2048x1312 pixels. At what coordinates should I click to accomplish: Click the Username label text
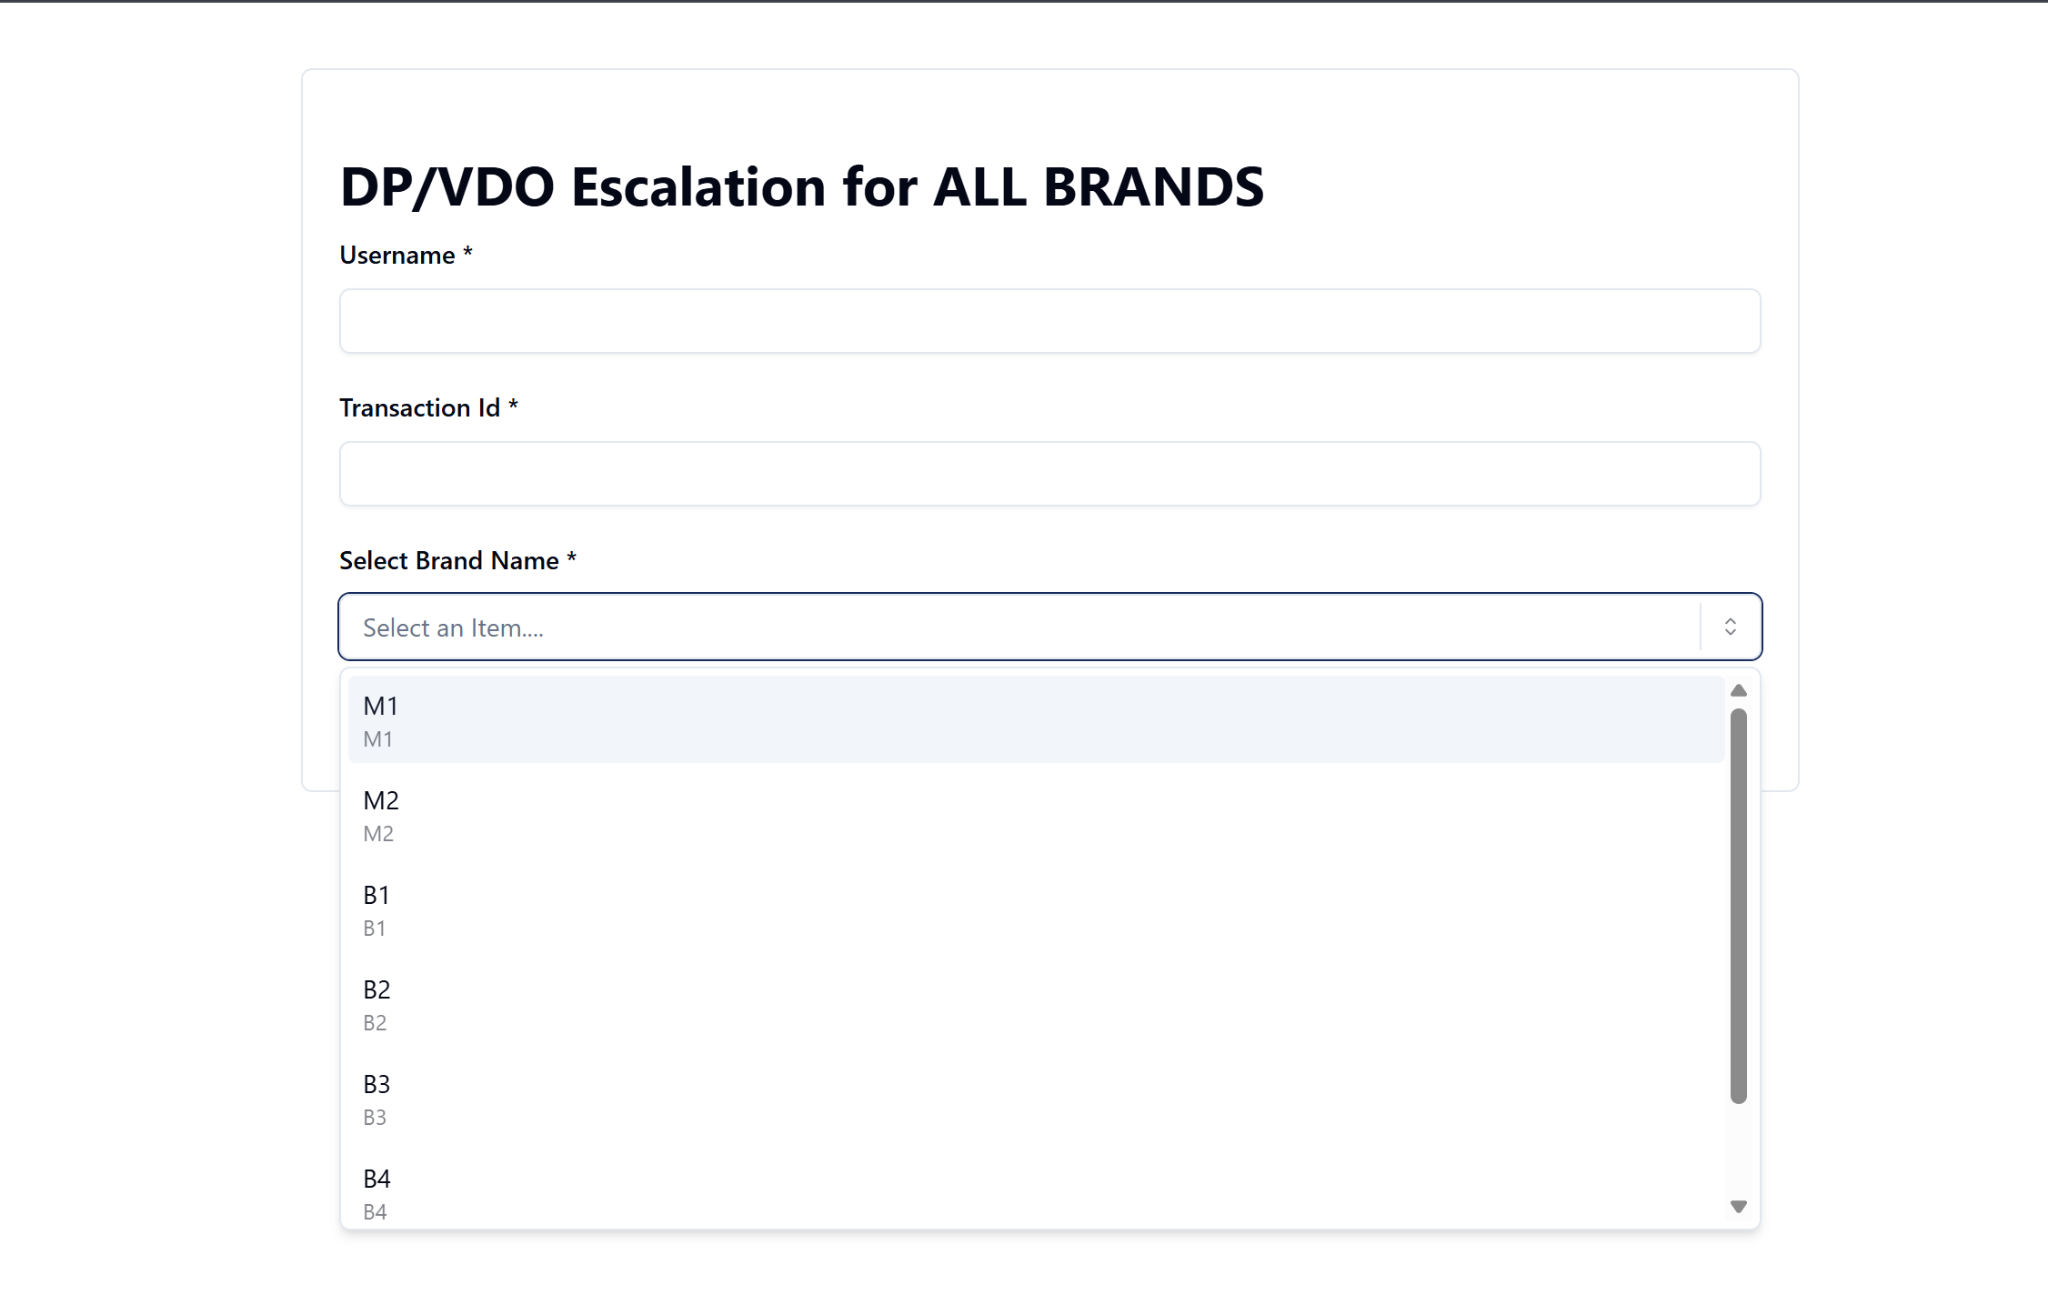(x=397, y=256)
